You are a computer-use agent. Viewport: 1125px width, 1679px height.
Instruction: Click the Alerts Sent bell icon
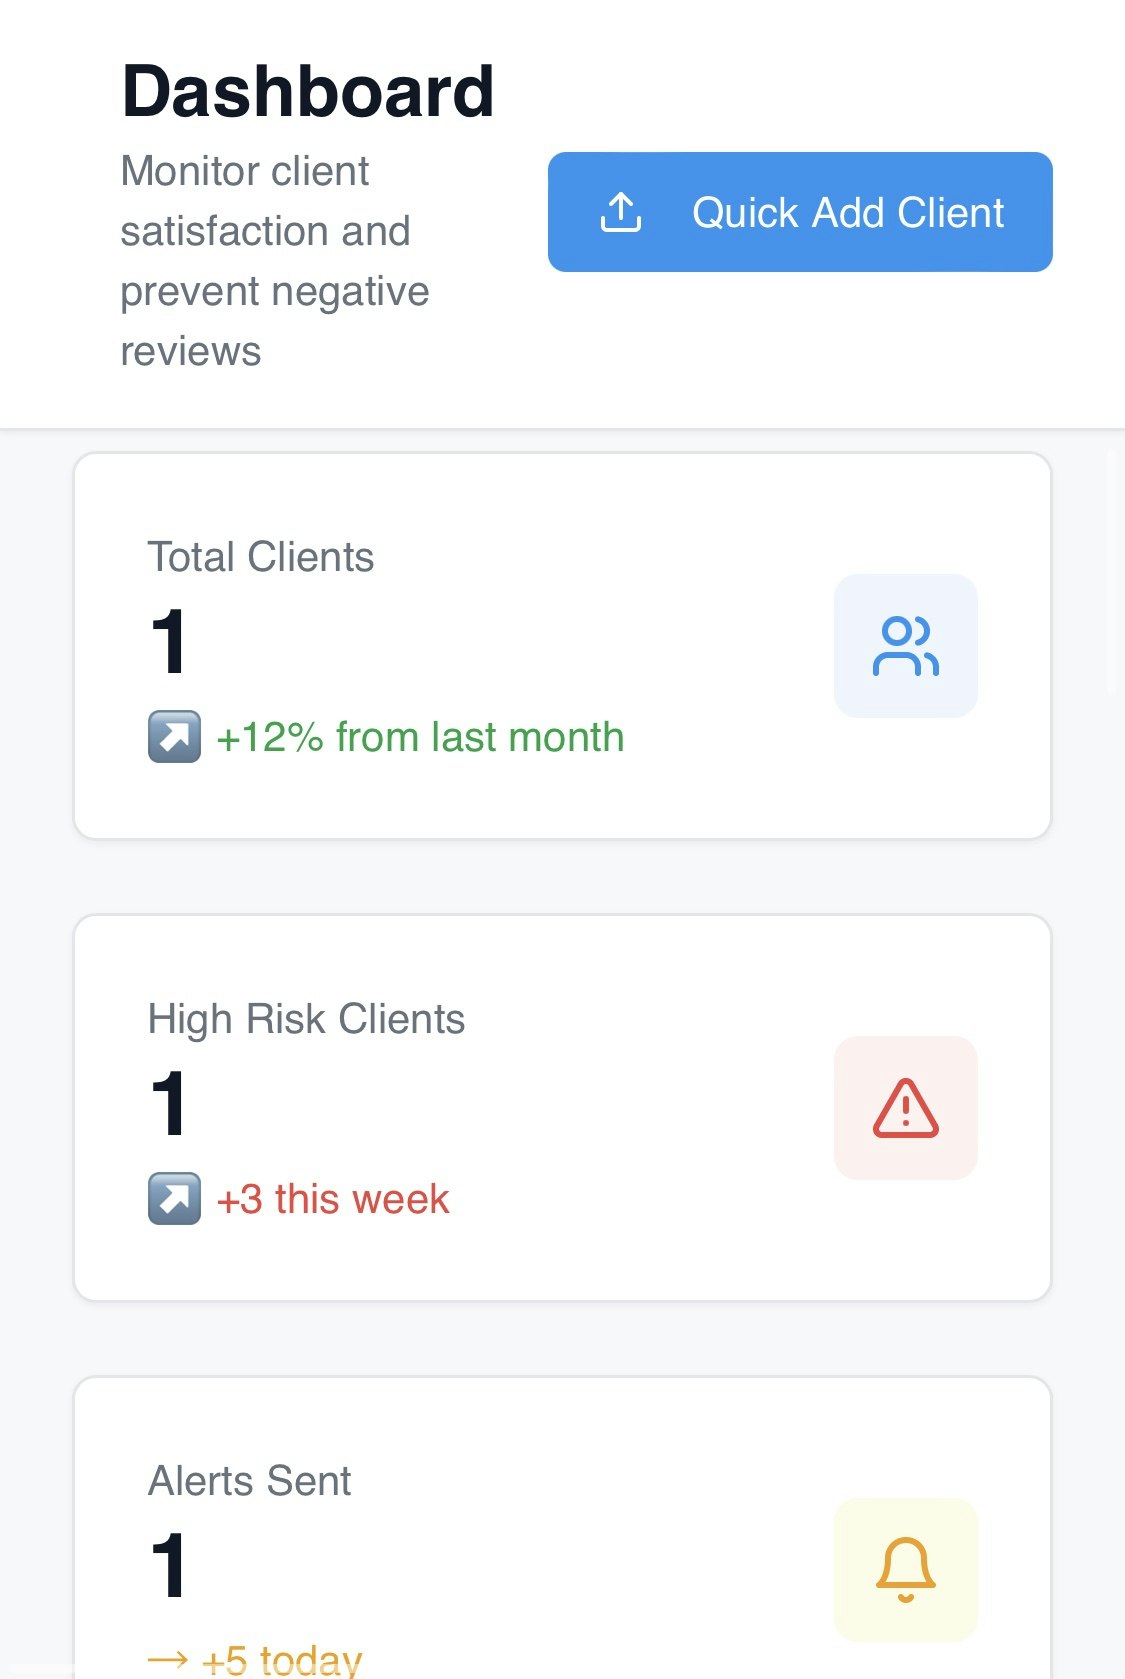click(906, 1570)
